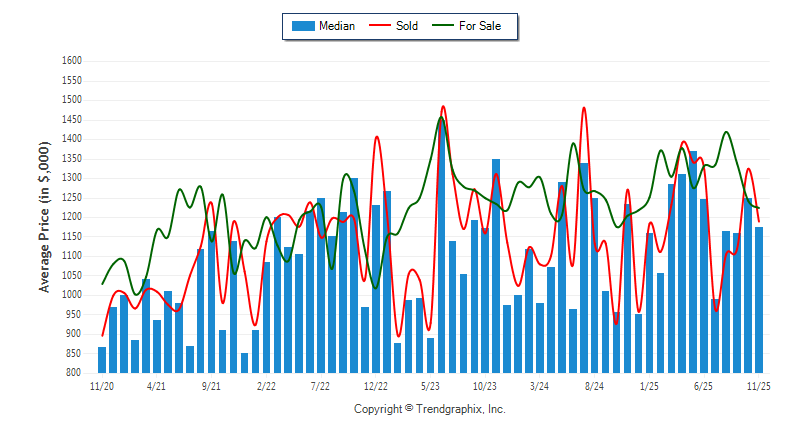The width and height of the screenshot is (800, 434).
Task: Click the red Sold line legend marker
Action: pos(379,26)
